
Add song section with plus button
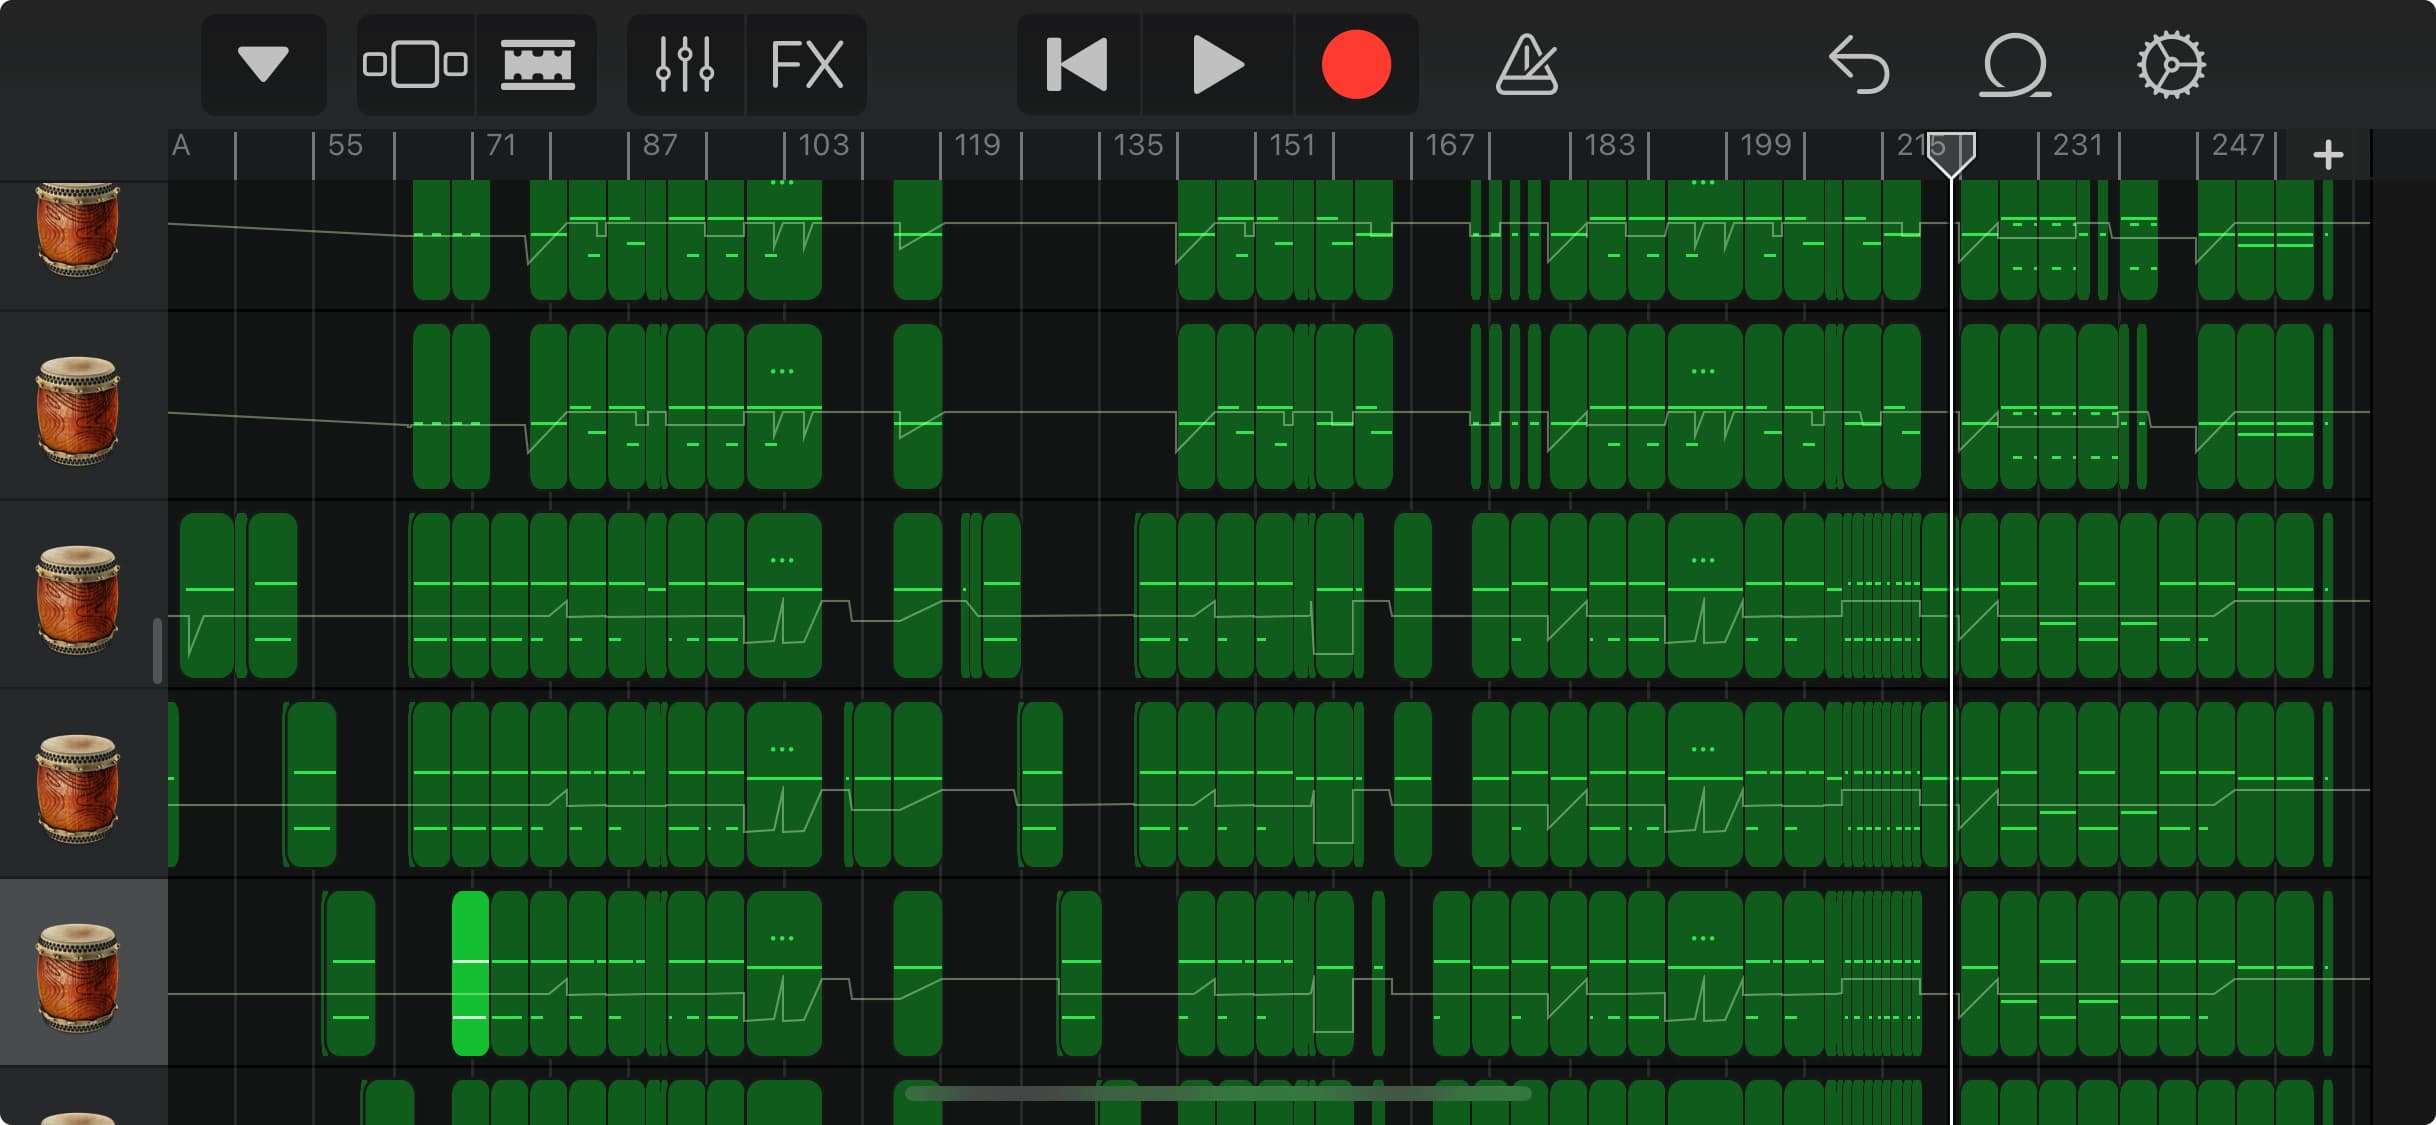[x=2328, y=155]
